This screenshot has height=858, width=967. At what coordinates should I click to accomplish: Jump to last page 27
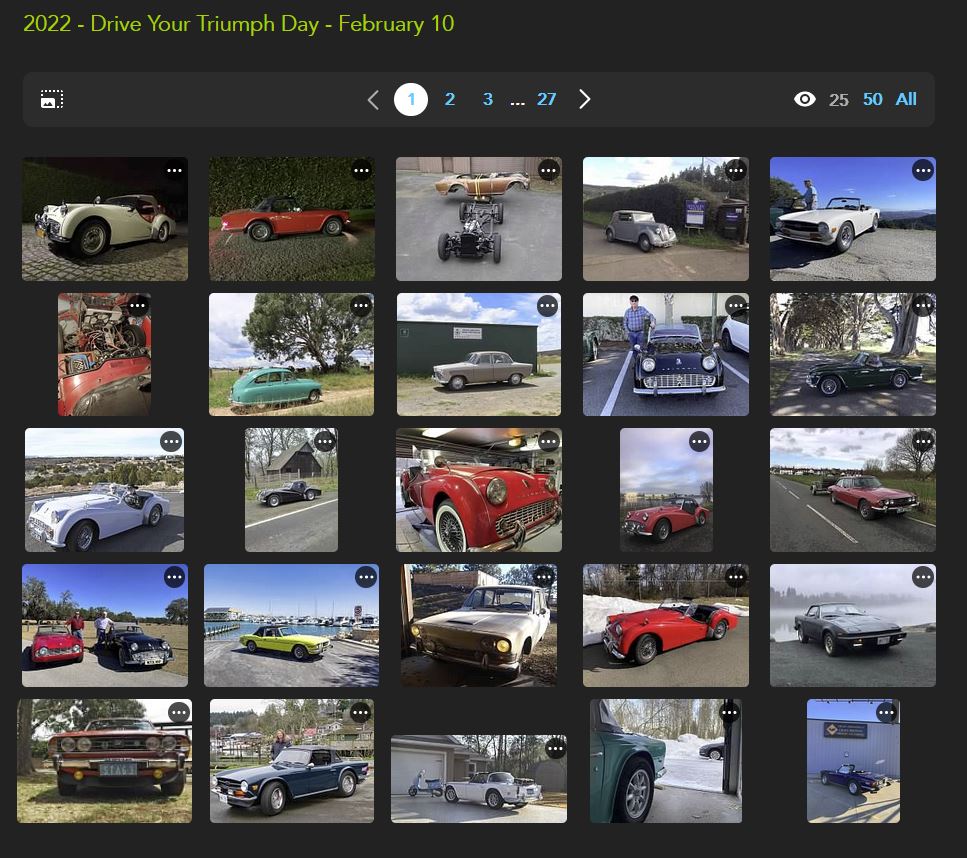click(546, 99)
